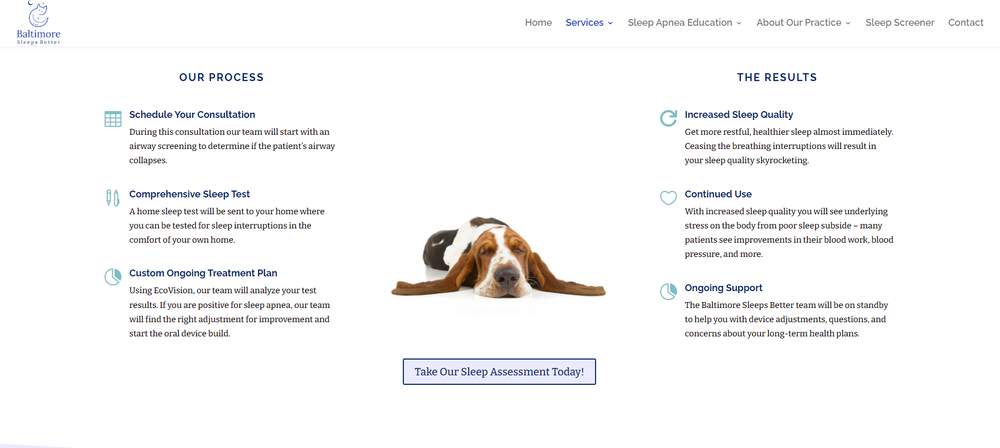Click the Schedule Your Consultation heading

192,115
